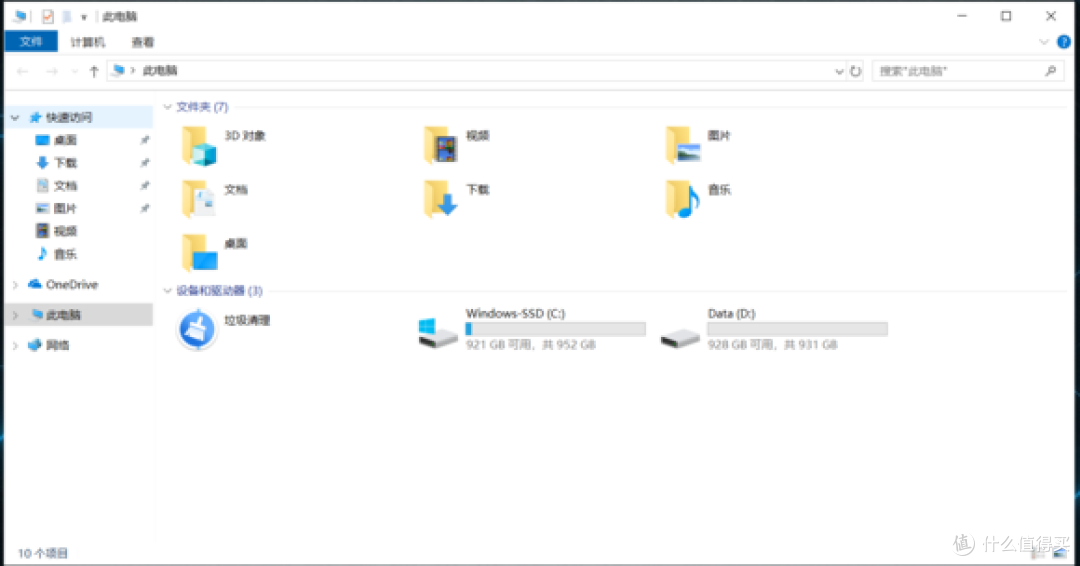Open the 查看 ribbon tab

coord(143,42)
